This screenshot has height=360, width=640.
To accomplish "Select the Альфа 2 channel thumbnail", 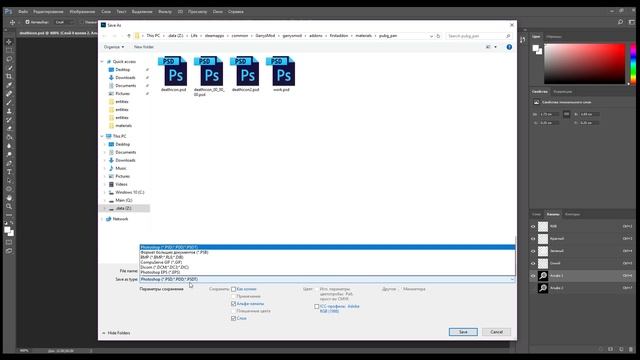I will click(x=543, y=288).
